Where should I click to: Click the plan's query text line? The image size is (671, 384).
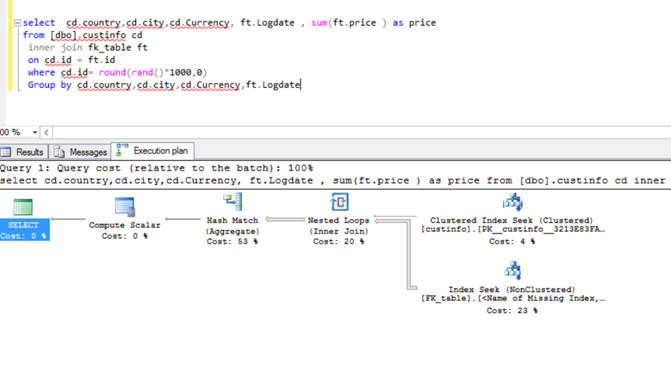(333, 181)
